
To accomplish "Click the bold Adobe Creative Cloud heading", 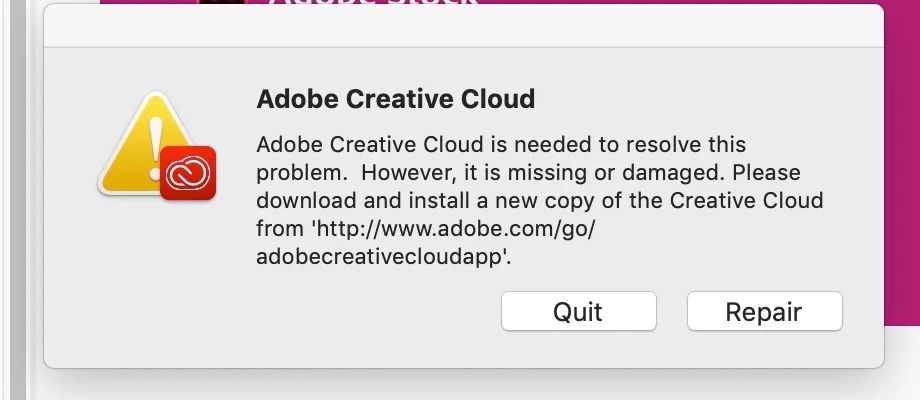I will click(x=396, y=99).
